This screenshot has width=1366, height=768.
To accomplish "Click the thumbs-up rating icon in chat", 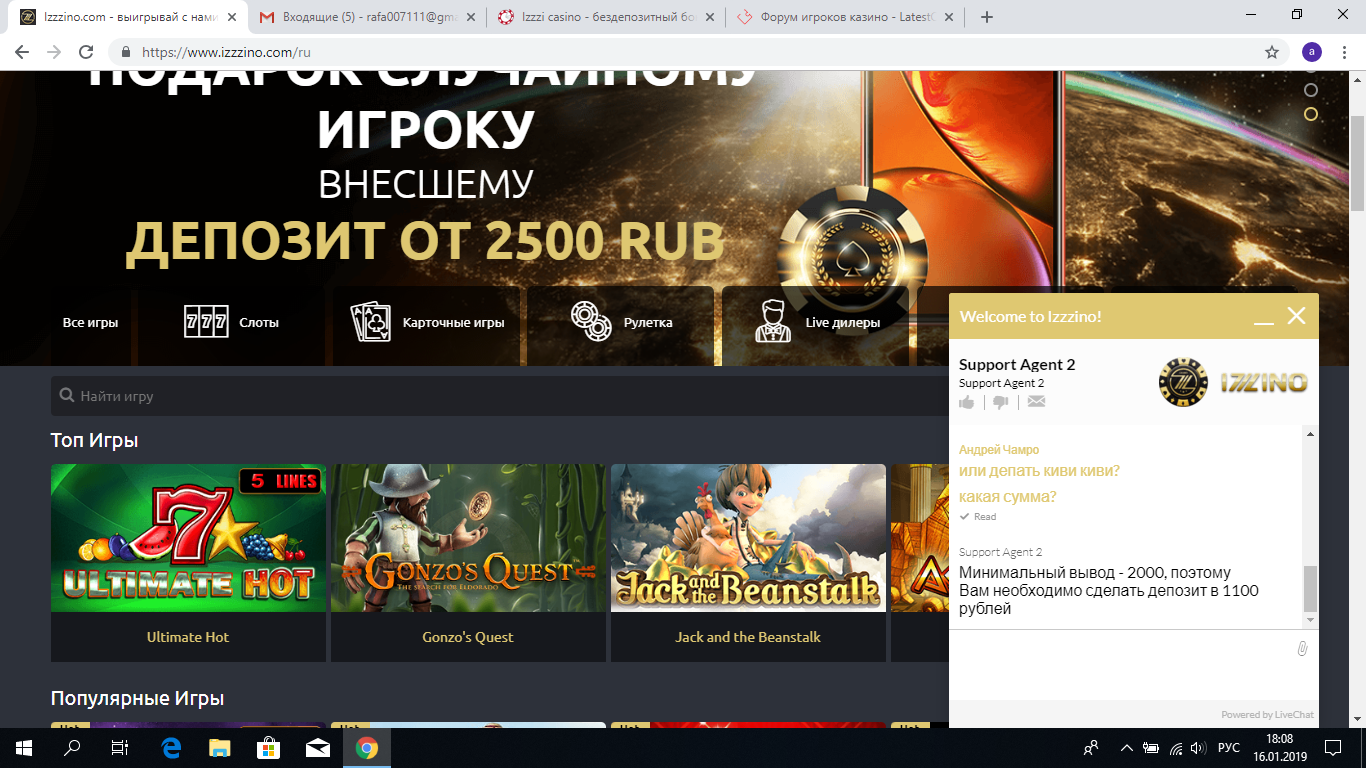I will [x=967, y=402].
